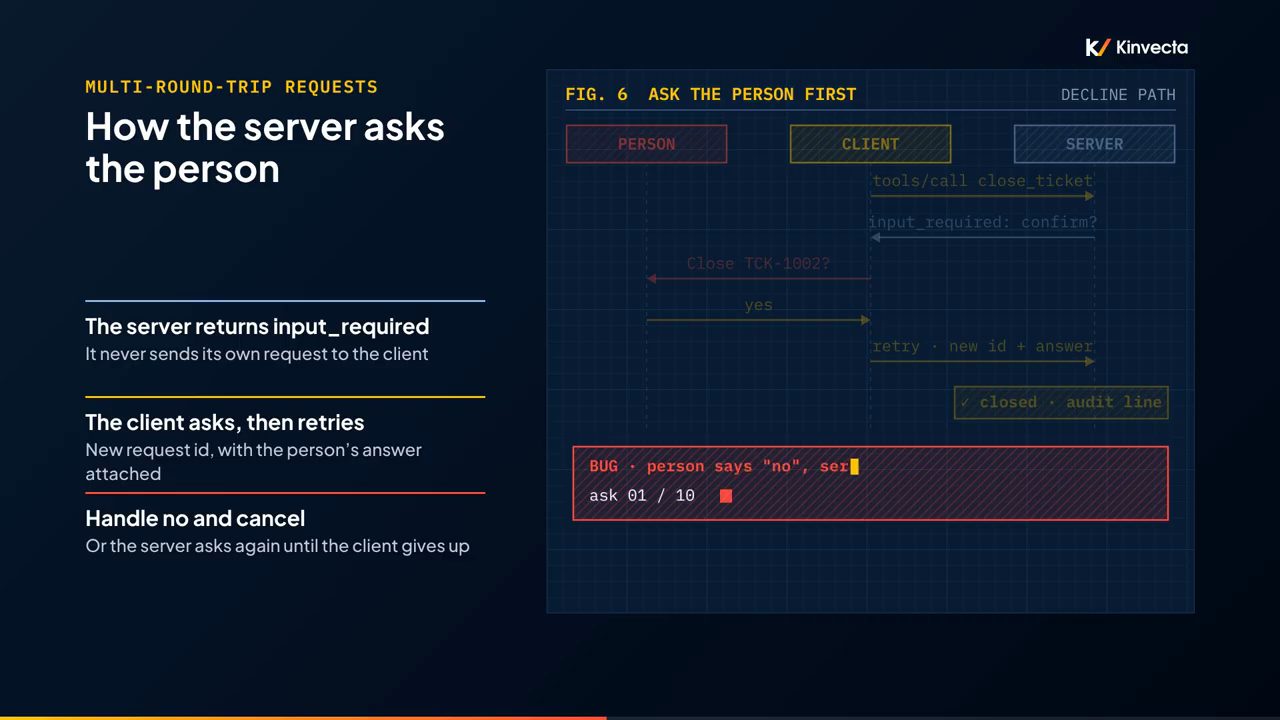Select the "MULTI-ROUND-TRIP REQUESTS" label
Viewport: 1280px width, 720px height.
tap(232, 87)
